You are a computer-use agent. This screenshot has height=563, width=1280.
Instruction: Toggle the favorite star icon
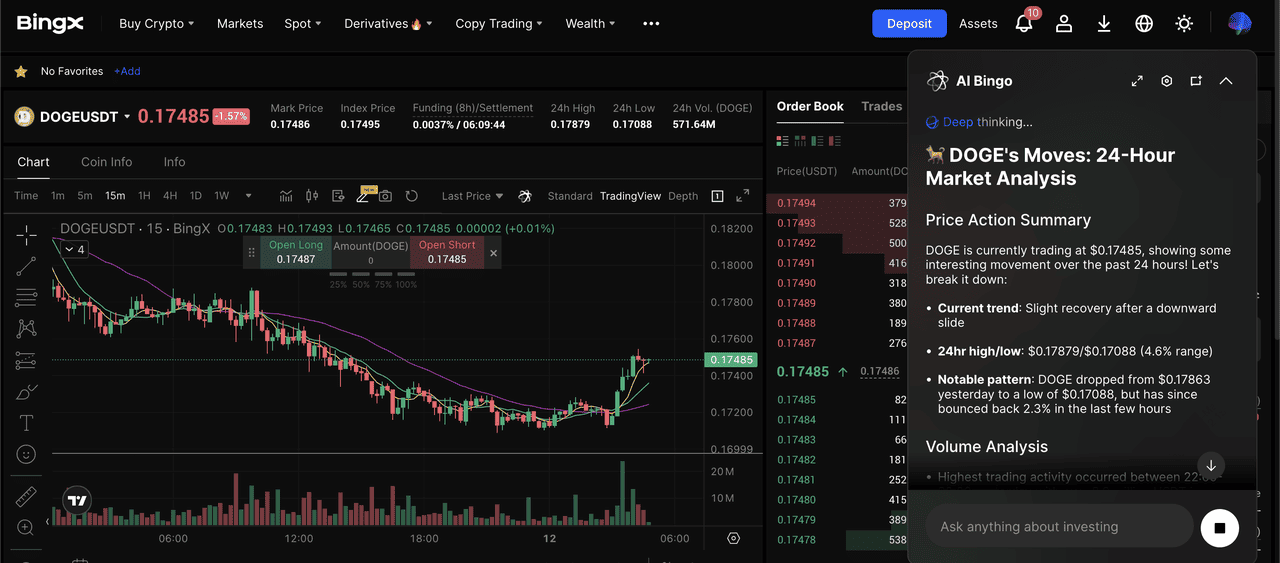[x=20, y=72]
